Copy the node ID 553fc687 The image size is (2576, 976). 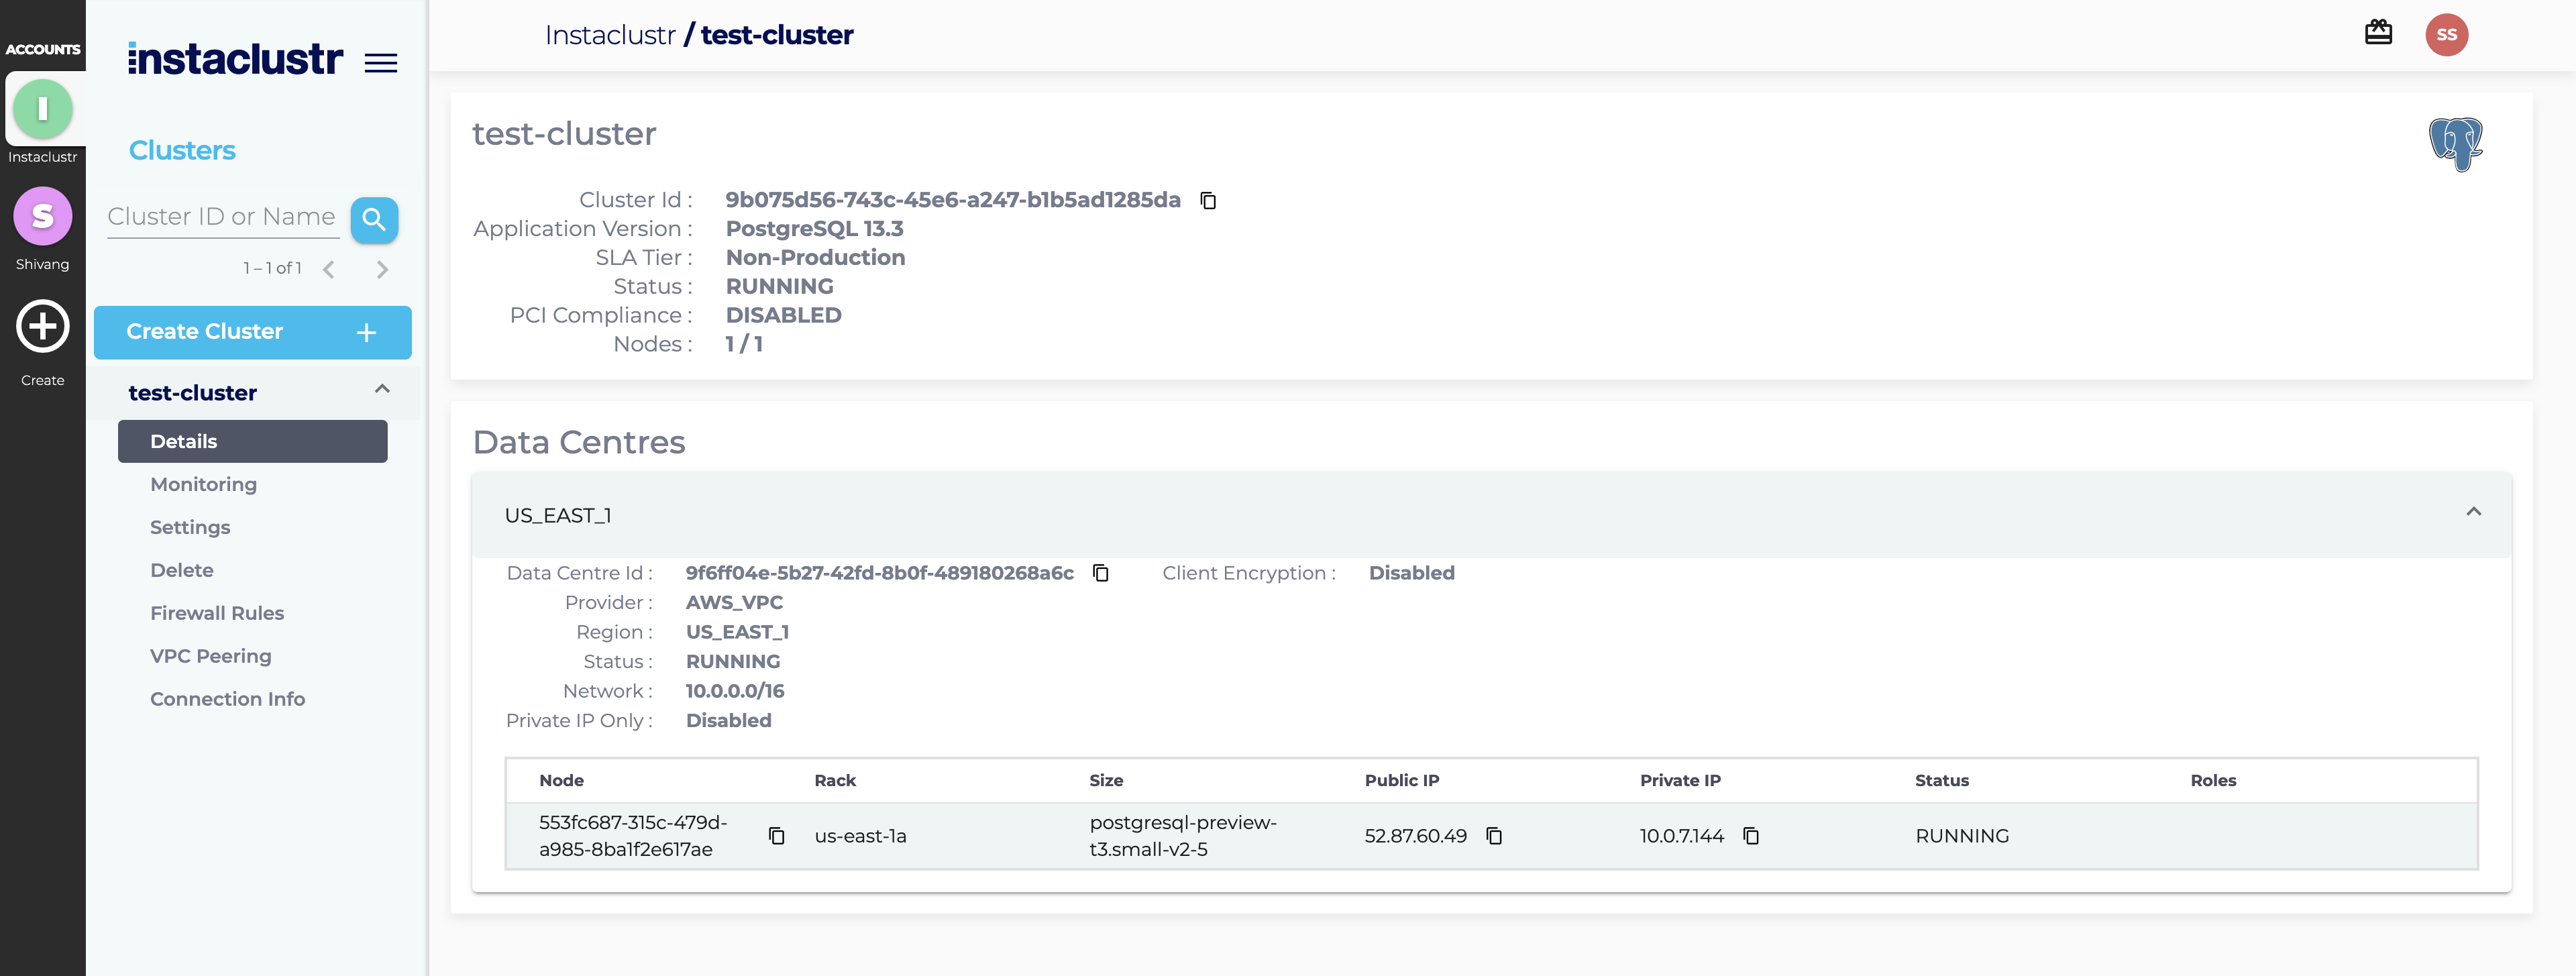776,836
